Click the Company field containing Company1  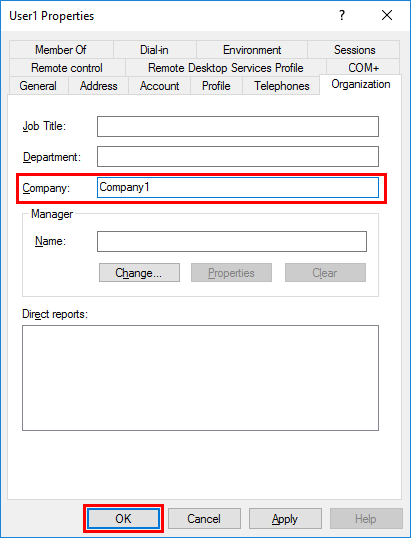pyautogui.click(x=238, y=187)
